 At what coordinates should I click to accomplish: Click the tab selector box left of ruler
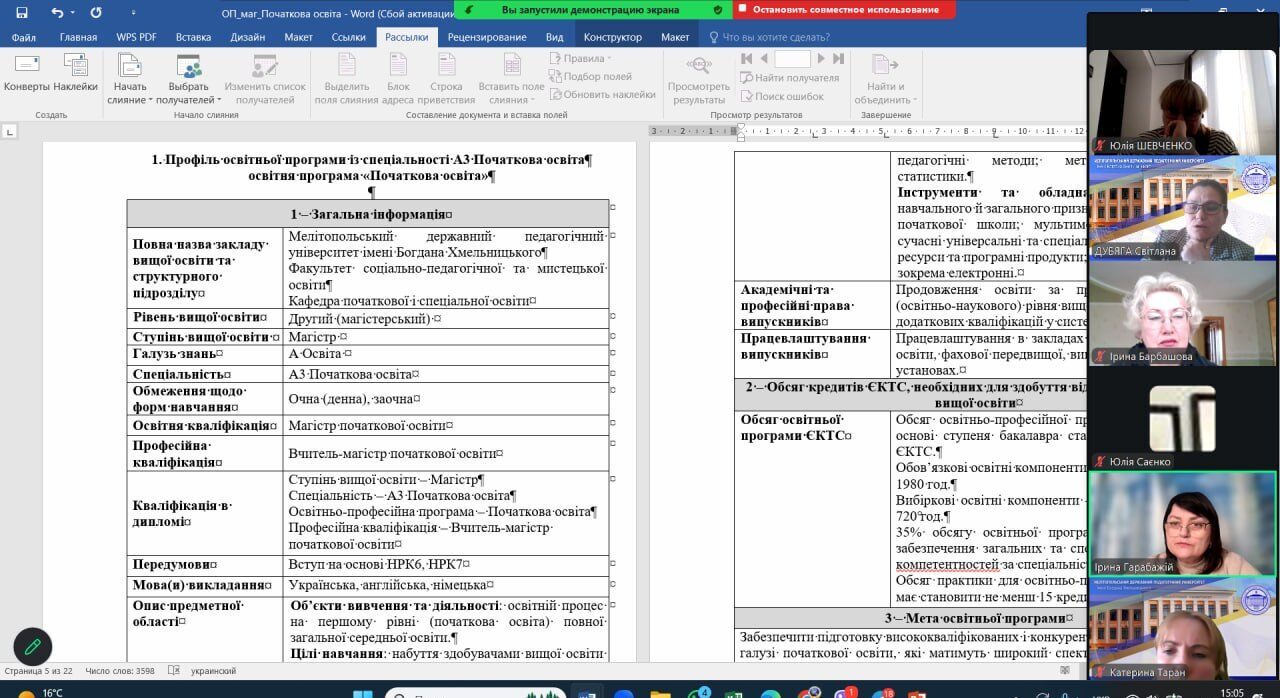pos(10,131)
